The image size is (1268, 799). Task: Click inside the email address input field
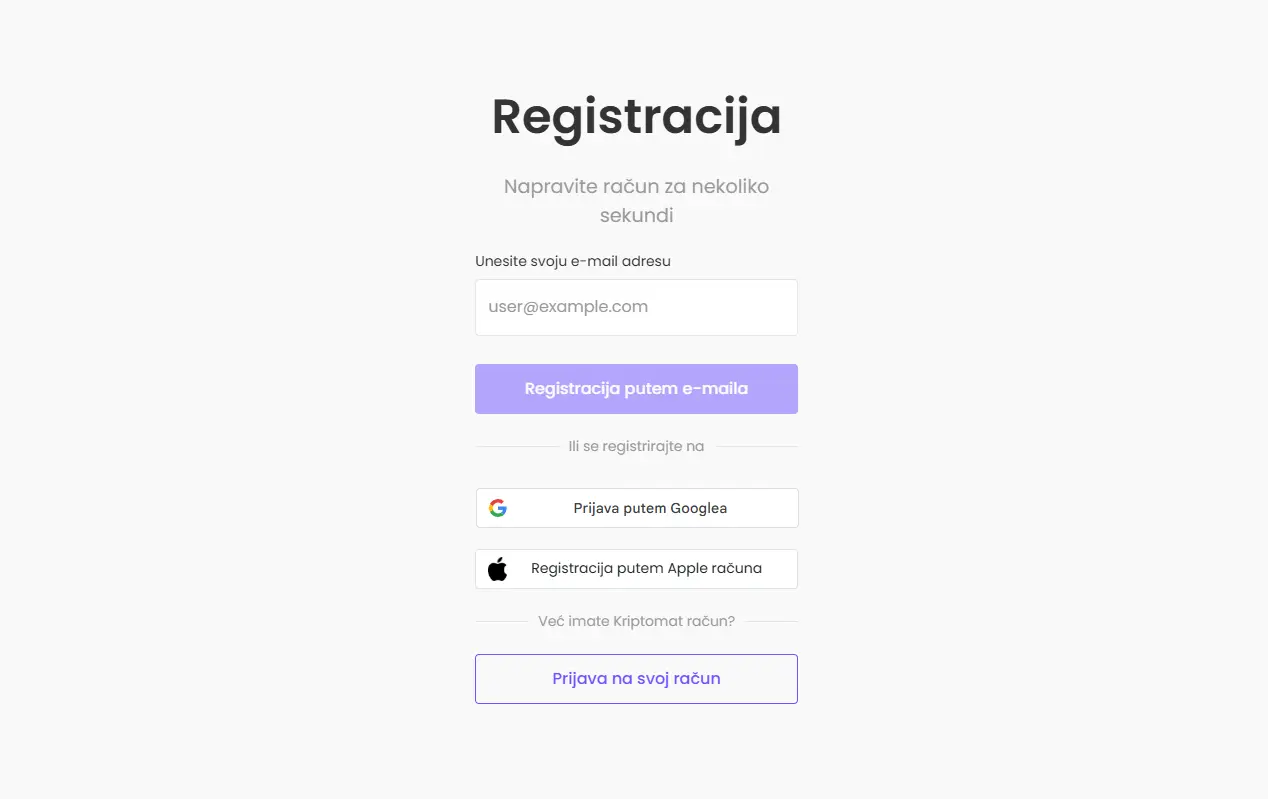(636, 307)
